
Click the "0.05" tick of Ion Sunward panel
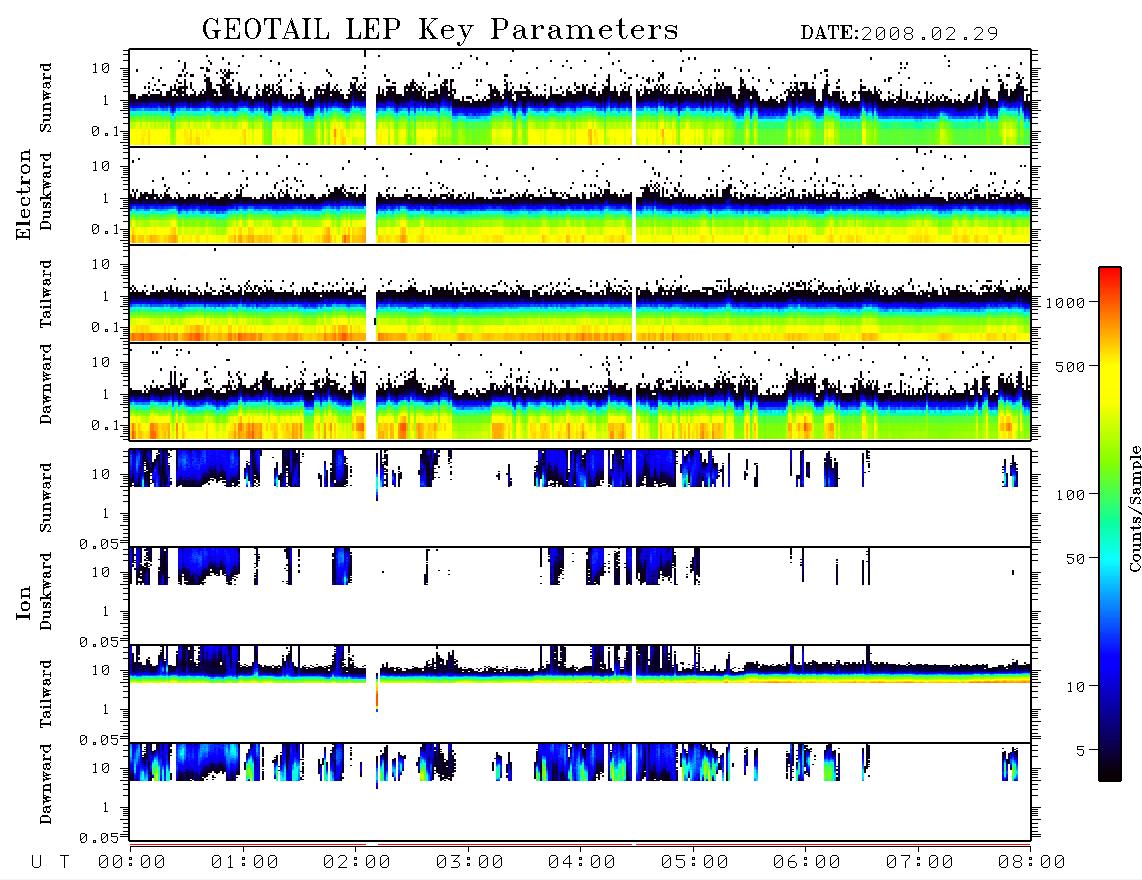98,543
